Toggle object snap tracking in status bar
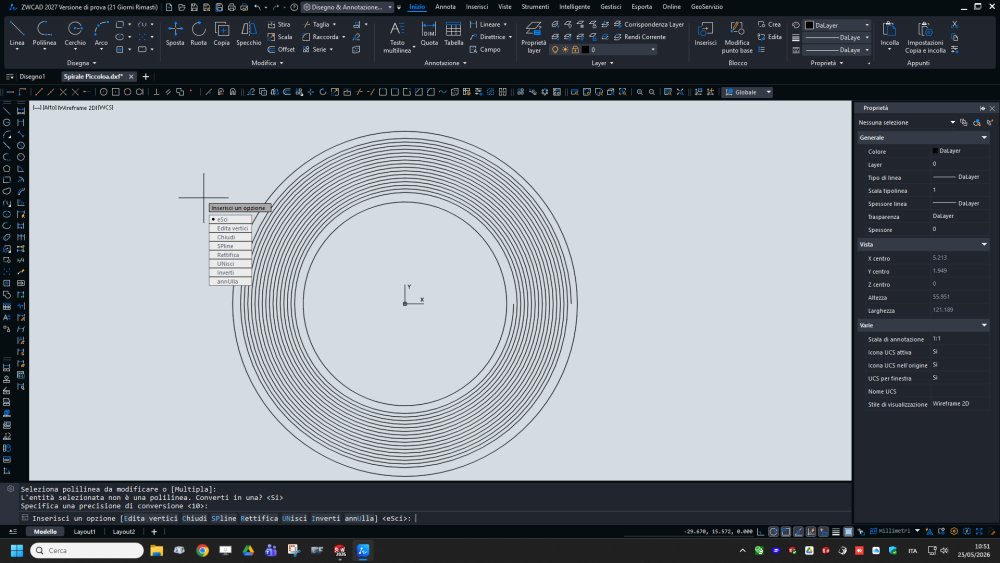The height and width of the screenshot is (563, 1000). pos(798,531)
